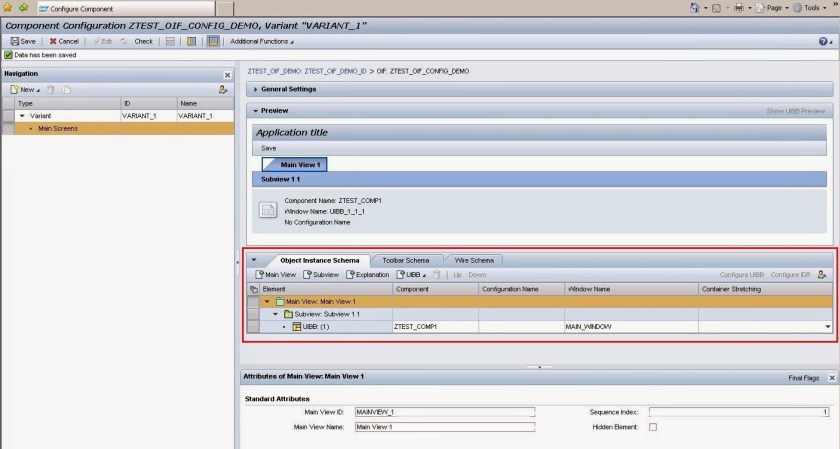Add a Main View in schema toolbar

(276, 274)
